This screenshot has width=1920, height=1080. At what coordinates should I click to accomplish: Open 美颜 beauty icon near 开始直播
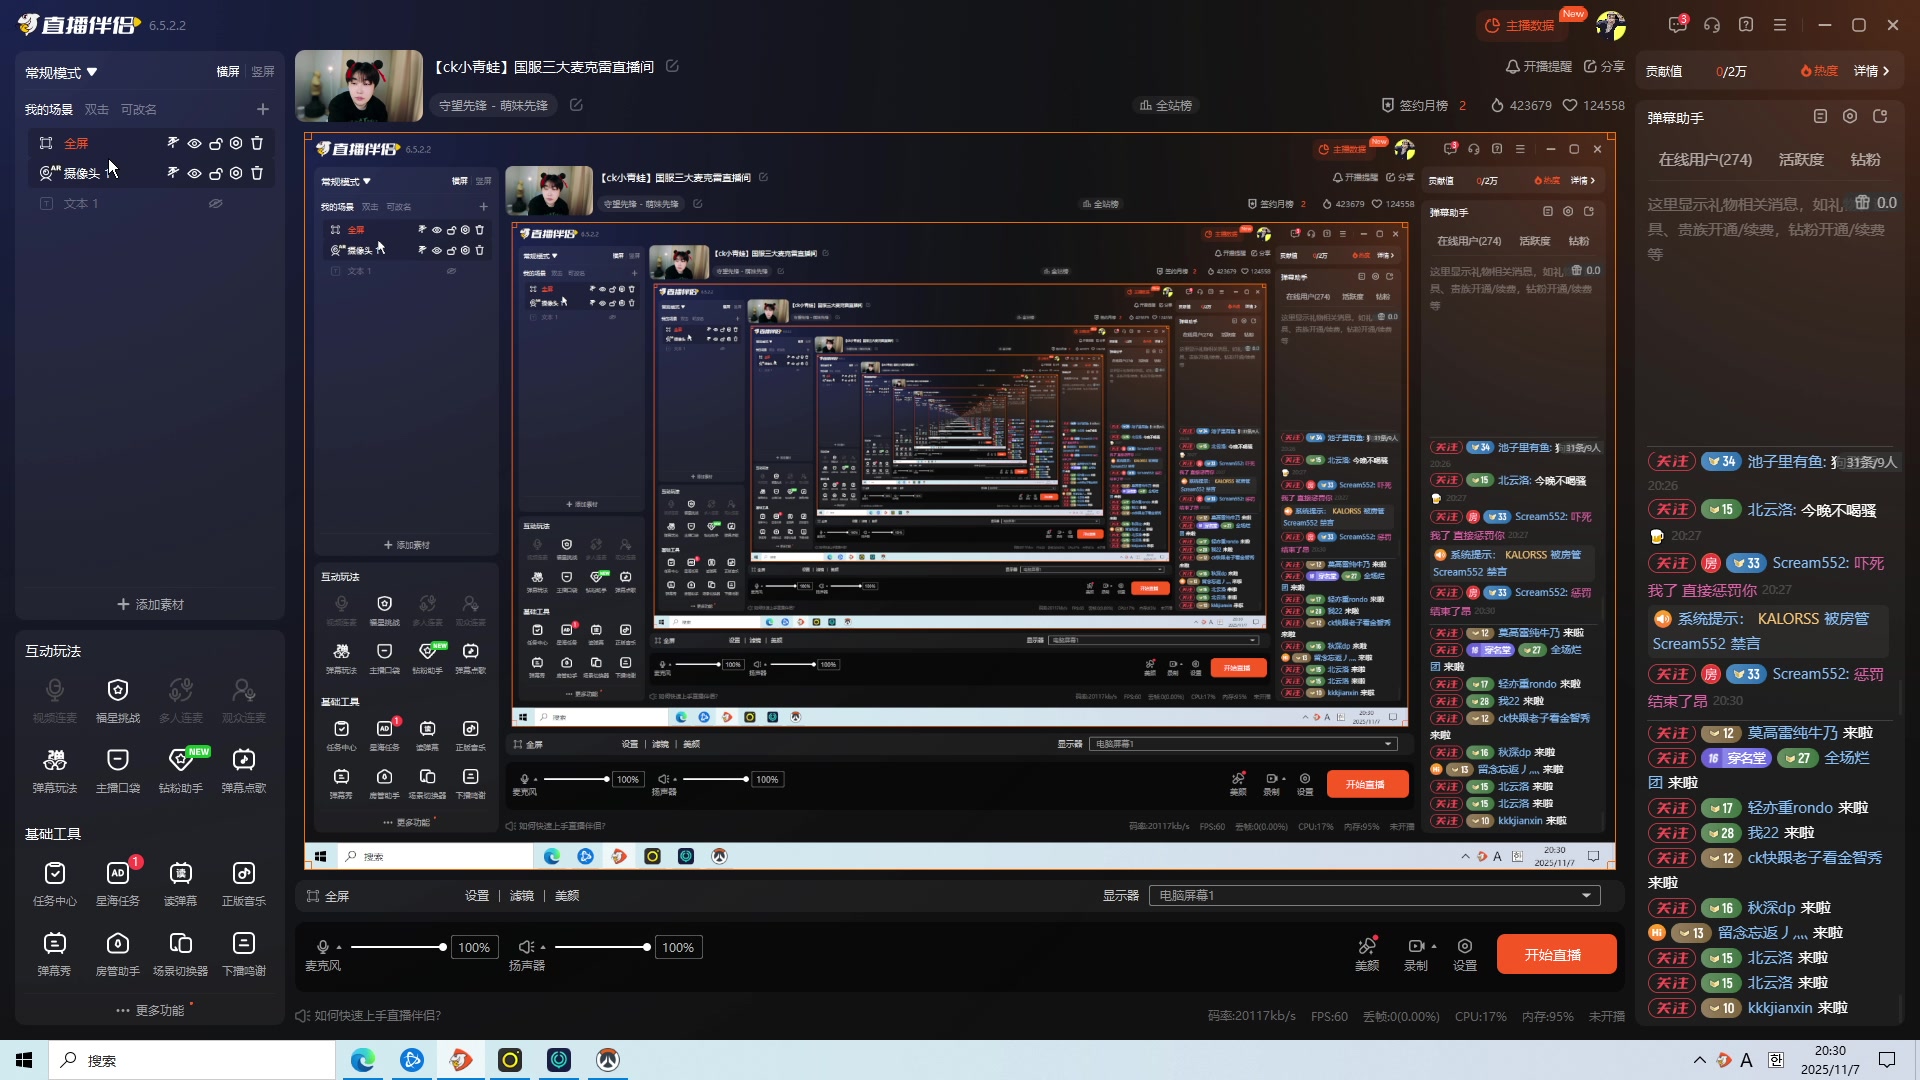[1367, 947]
